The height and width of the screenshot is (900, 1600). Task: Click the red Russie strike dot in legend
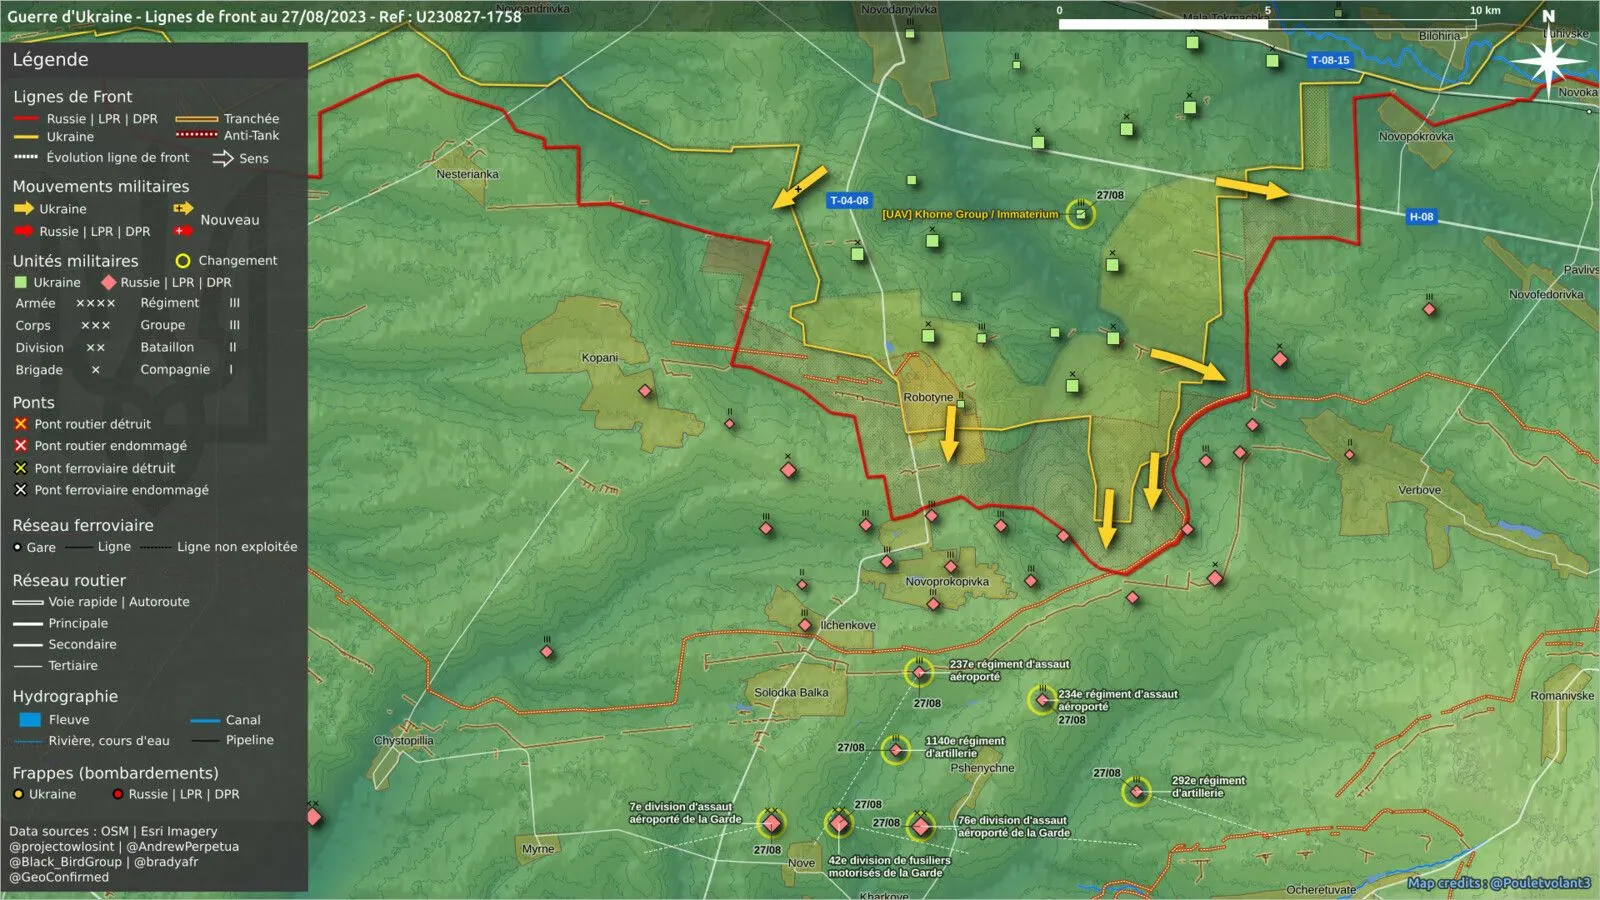pyautogui.click(x=118, y=794)
